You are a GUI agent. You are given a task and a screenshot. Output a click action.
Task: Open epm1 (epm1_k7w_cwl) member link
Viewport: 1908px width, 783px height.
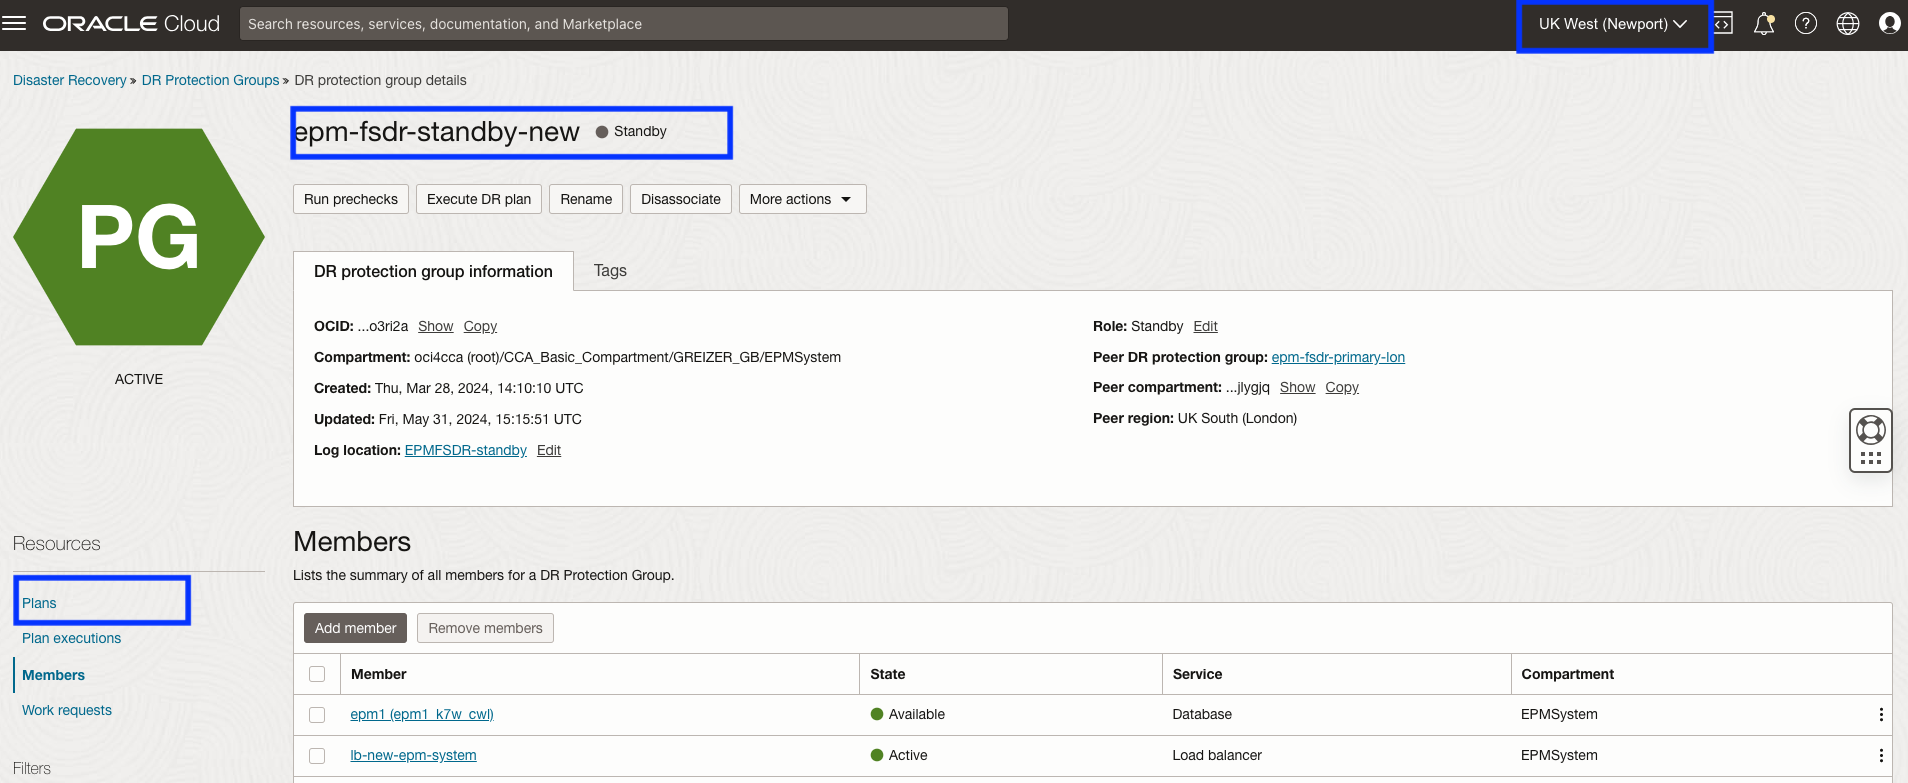[x=422, y=714]
